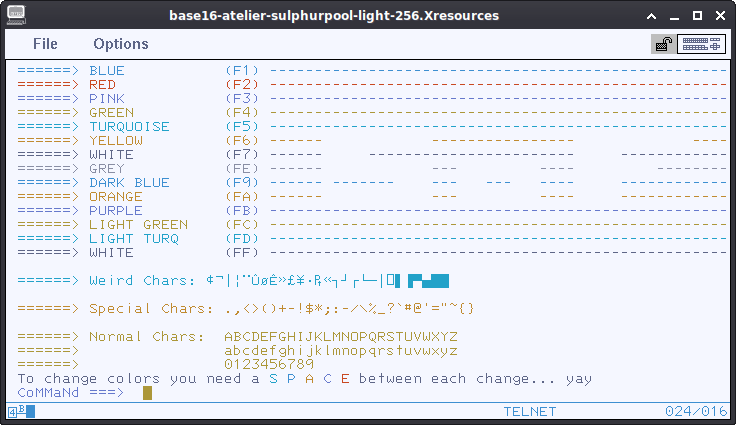Click the word GREY
This screenshot has height=425, width=736.
107,169
